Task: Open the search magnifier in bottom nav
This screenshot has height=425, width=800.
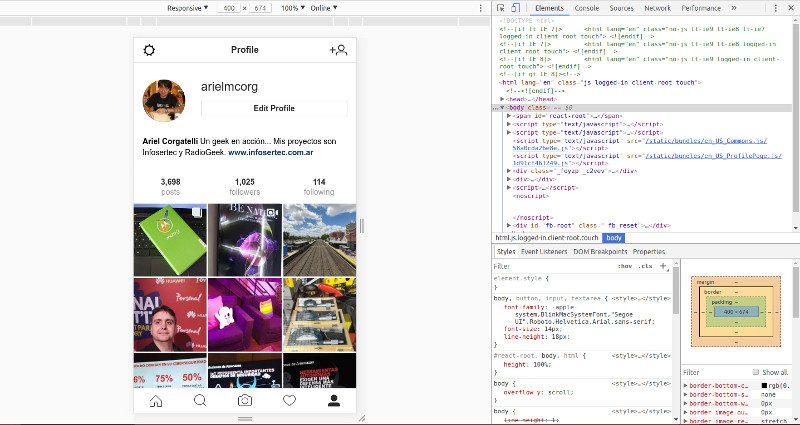Action: coord(200,401)
